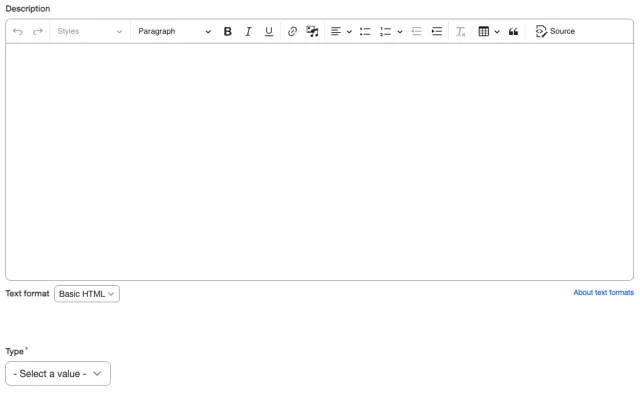Expand the table options arrow
Image resolution: width=640 pixels, height=394 pixels.
pos(497,31)
